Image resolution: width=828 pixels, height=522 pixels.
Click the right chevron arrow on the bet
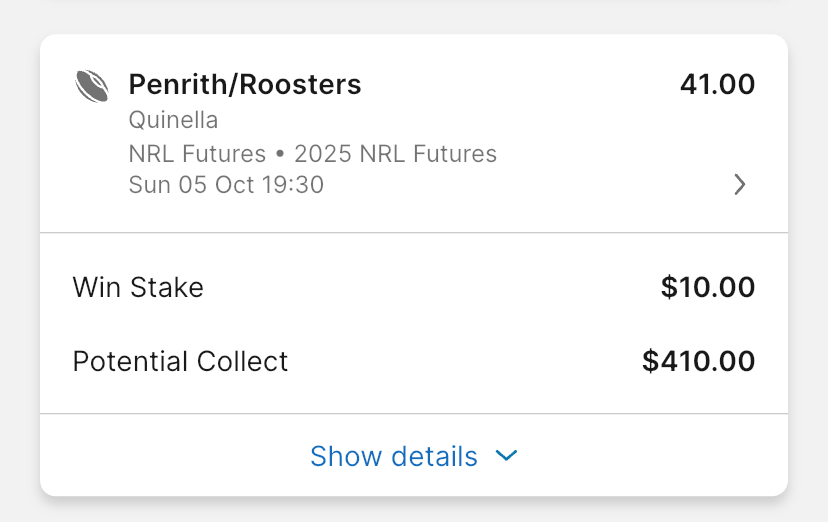(740, 185)
